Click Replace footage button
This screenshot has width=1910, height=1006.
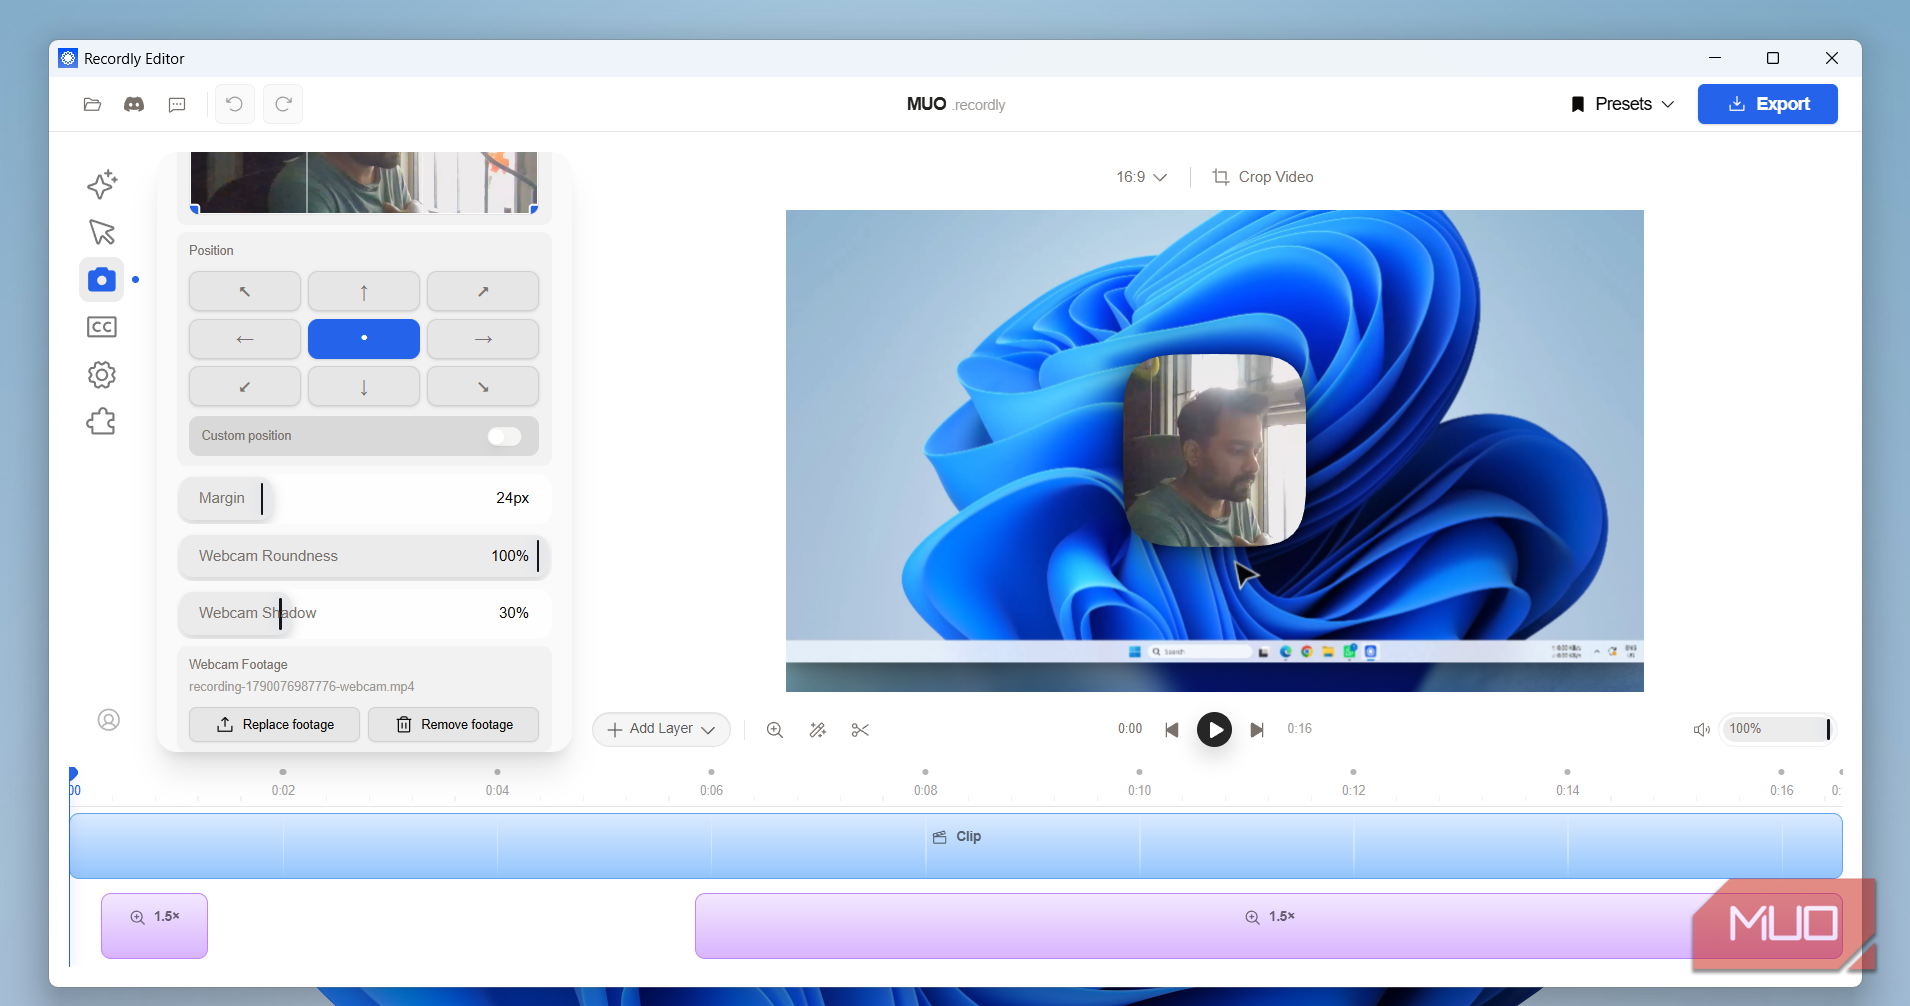tap(274, 724)
